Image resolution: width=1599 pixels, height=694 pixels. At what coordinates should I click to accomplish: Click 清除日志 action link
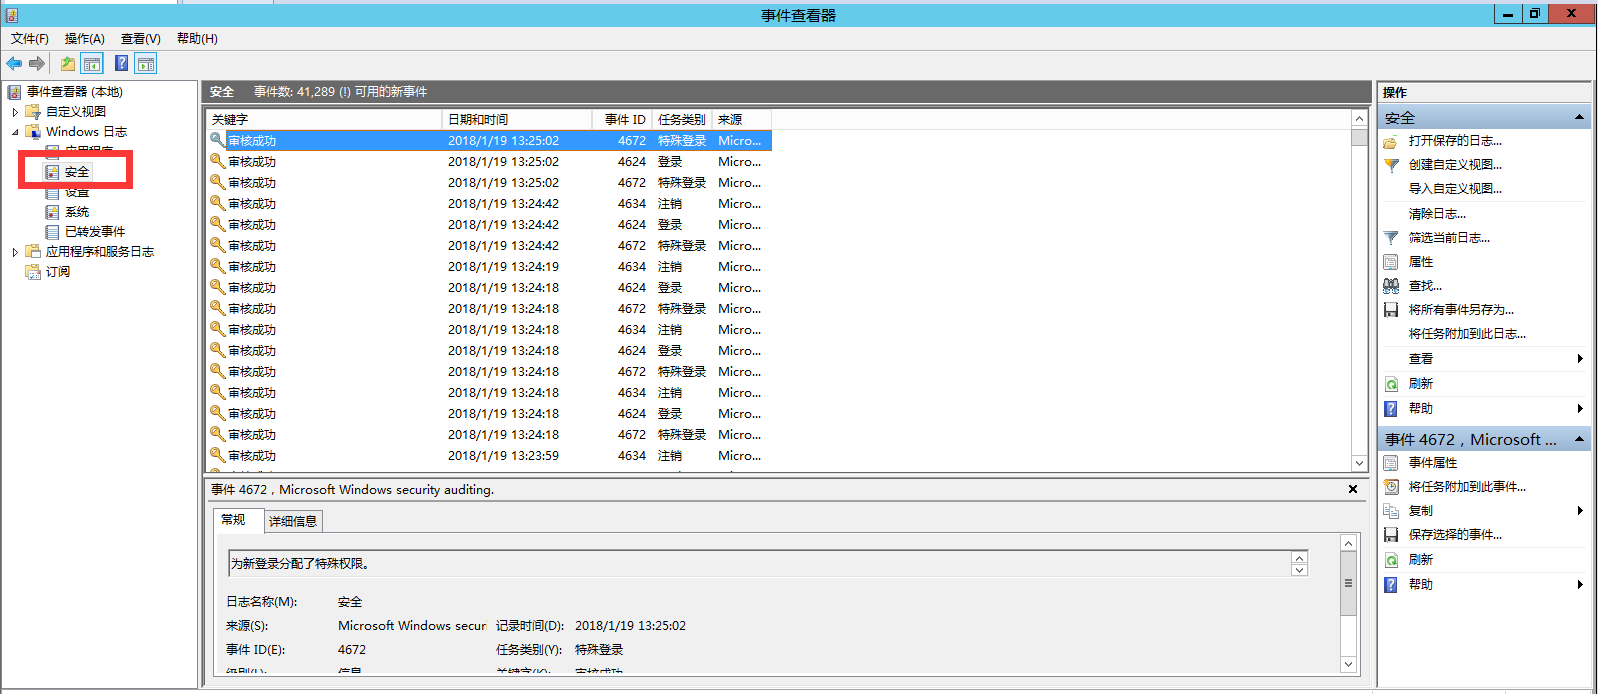(1437, 214)
